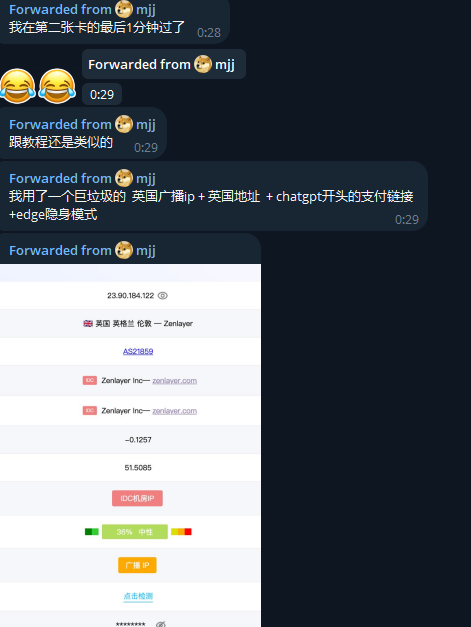Click the mjj avatar above the laughing emojis

(203, 64)
